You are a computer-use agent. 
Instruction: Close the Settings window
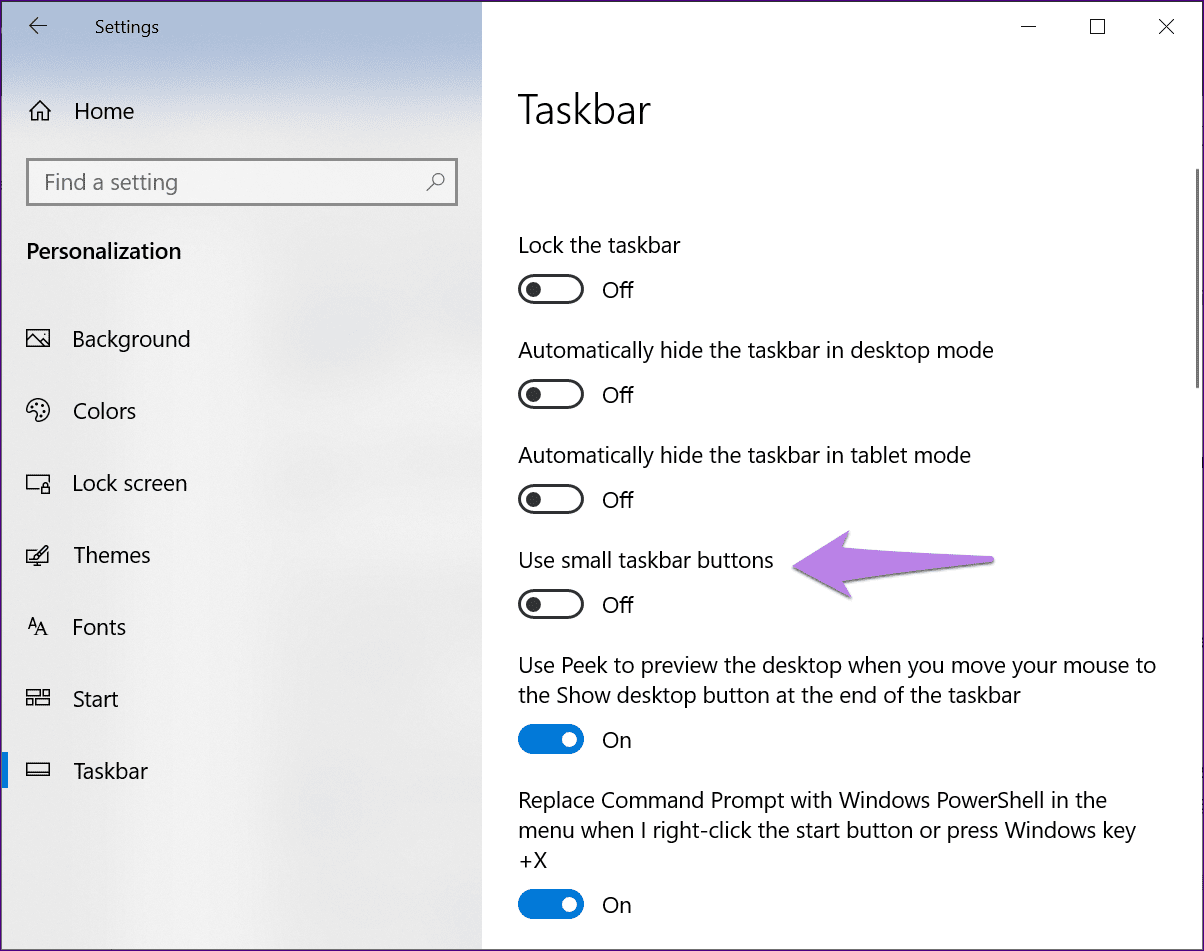click(x=1166, y=27)
